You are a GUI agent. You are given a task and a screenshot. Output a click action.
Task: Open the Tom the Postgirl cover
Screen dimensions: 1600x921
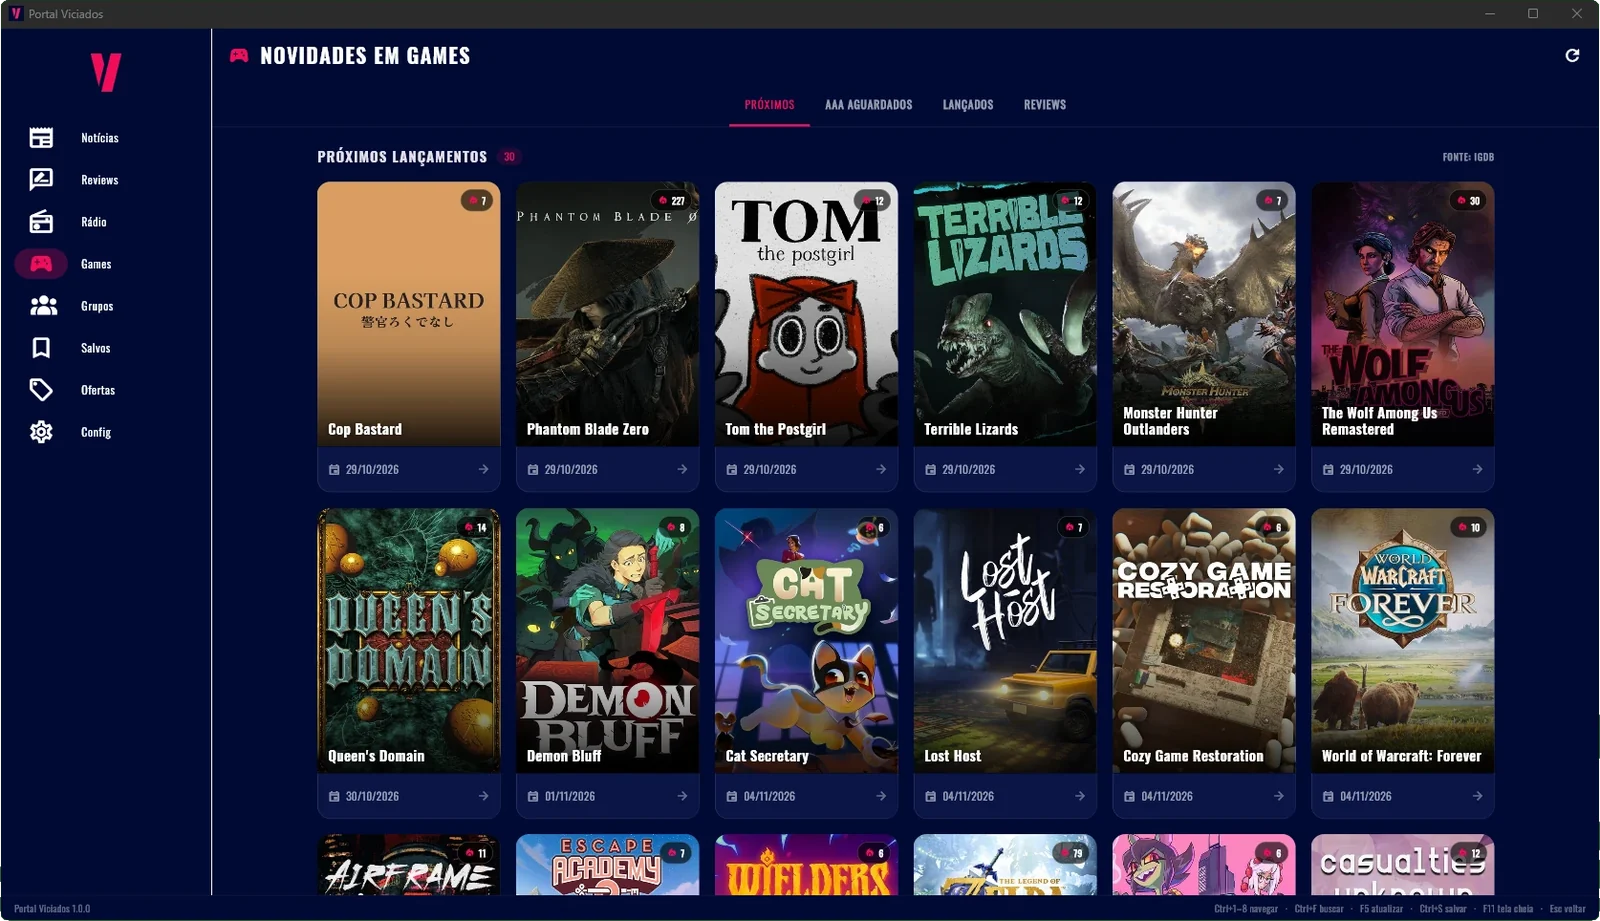tap(806, 314)
